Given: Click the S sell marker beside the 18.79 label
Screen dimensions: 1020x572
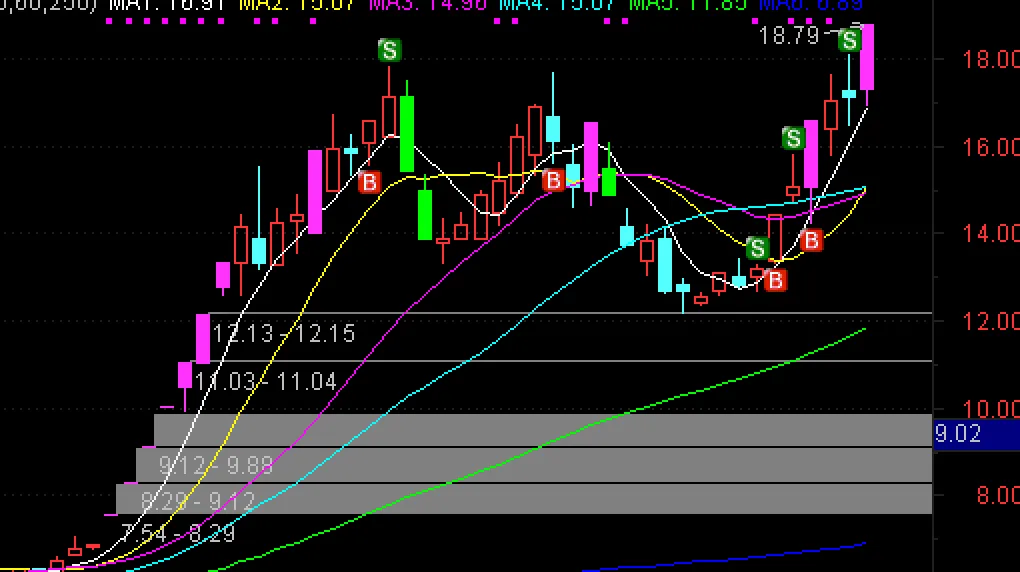Looking at the screenshot, I should [x=850, y=41].
